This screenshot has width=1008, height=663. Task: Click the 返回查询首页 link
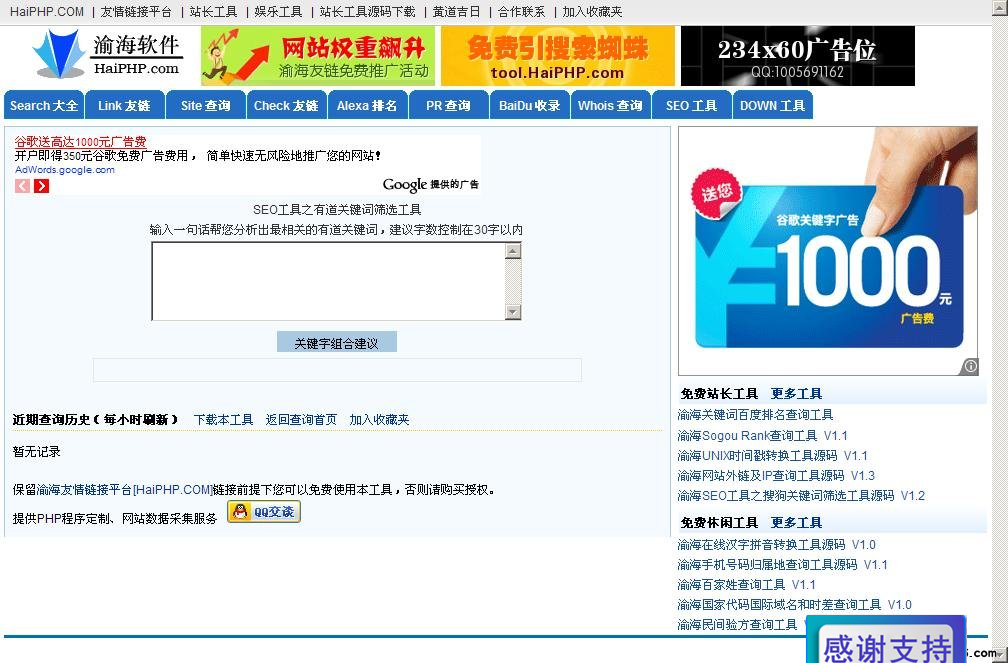pyautogui.click(x=302, y=419)
